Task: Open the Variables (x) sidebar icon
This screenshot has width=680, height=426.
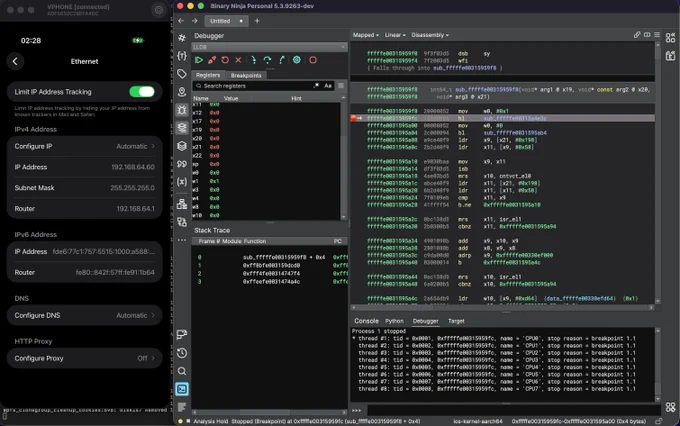Action: click(x=182, y=182)
